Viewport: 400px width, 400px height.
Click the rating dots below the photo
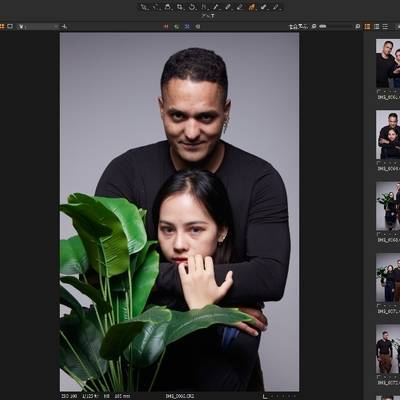click(283, 396)
